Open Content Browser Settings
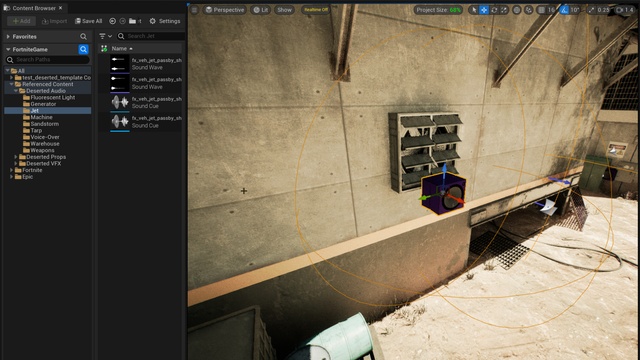 [x=164, y=21]
